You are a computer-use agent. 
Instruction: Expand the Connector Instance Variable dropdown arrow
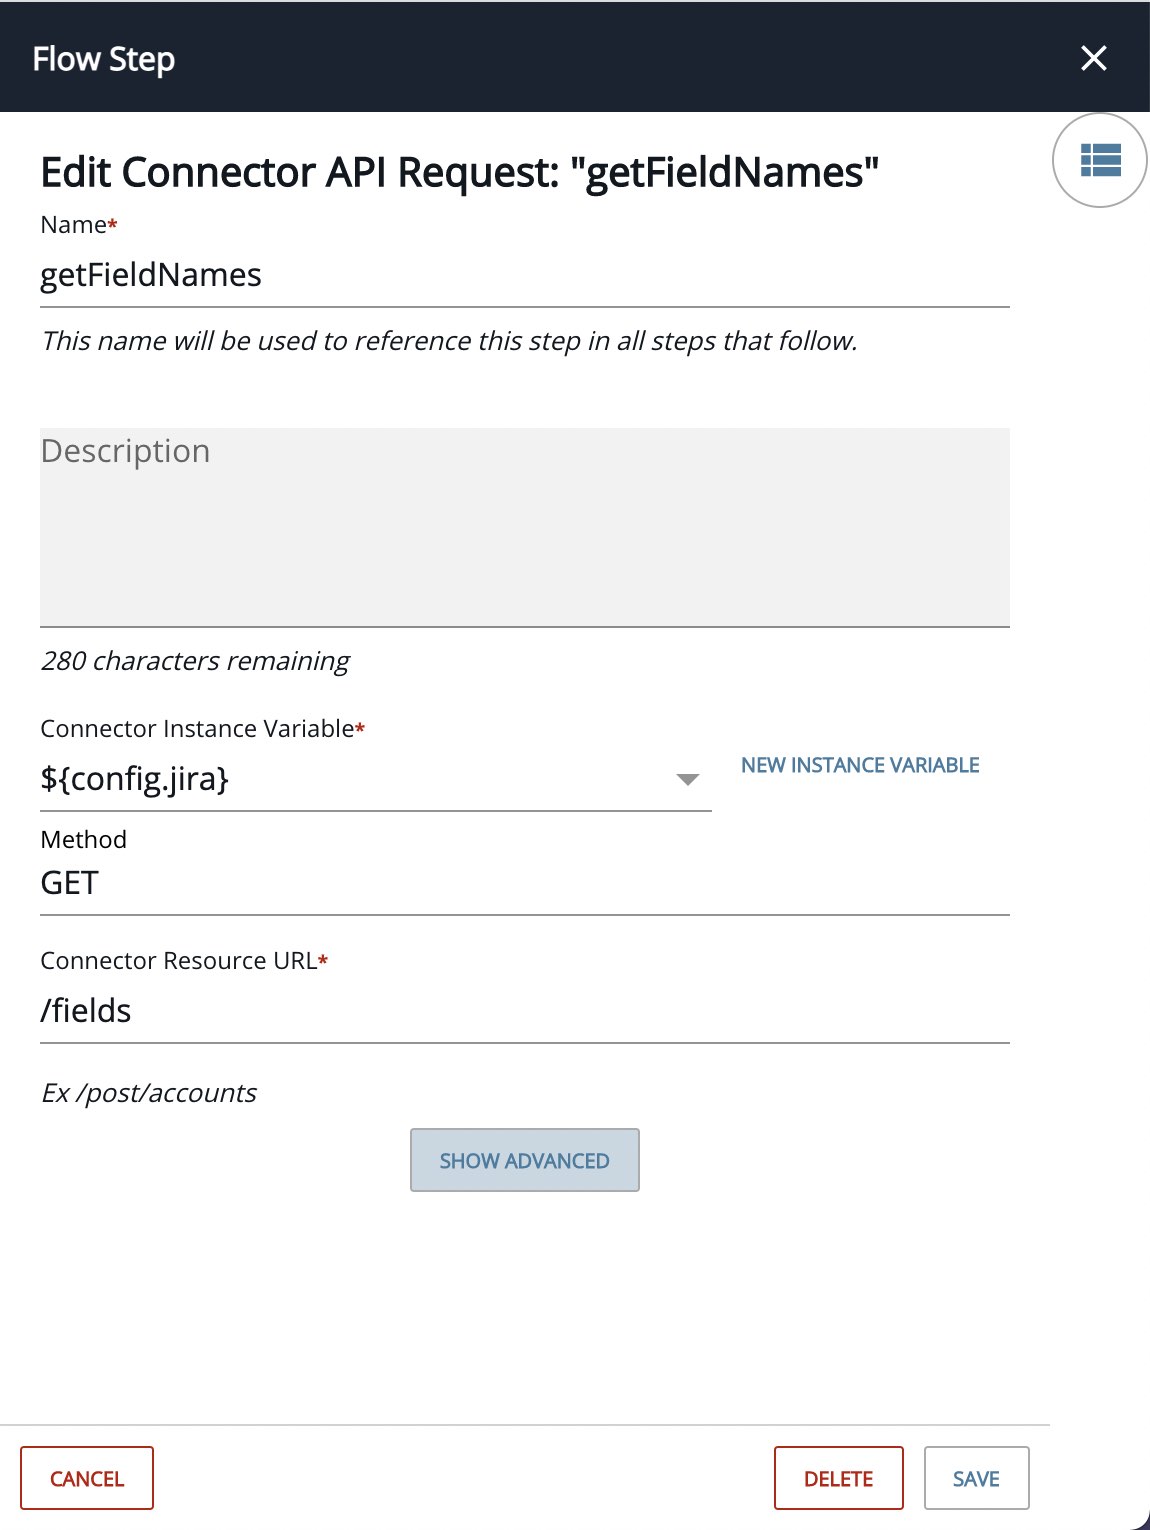(687, 780)
